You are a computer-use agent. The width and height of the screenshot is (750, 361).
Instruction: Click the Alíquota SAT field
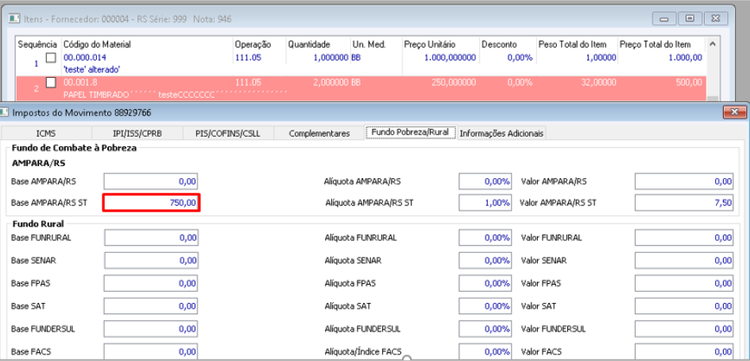pos(485,306)
